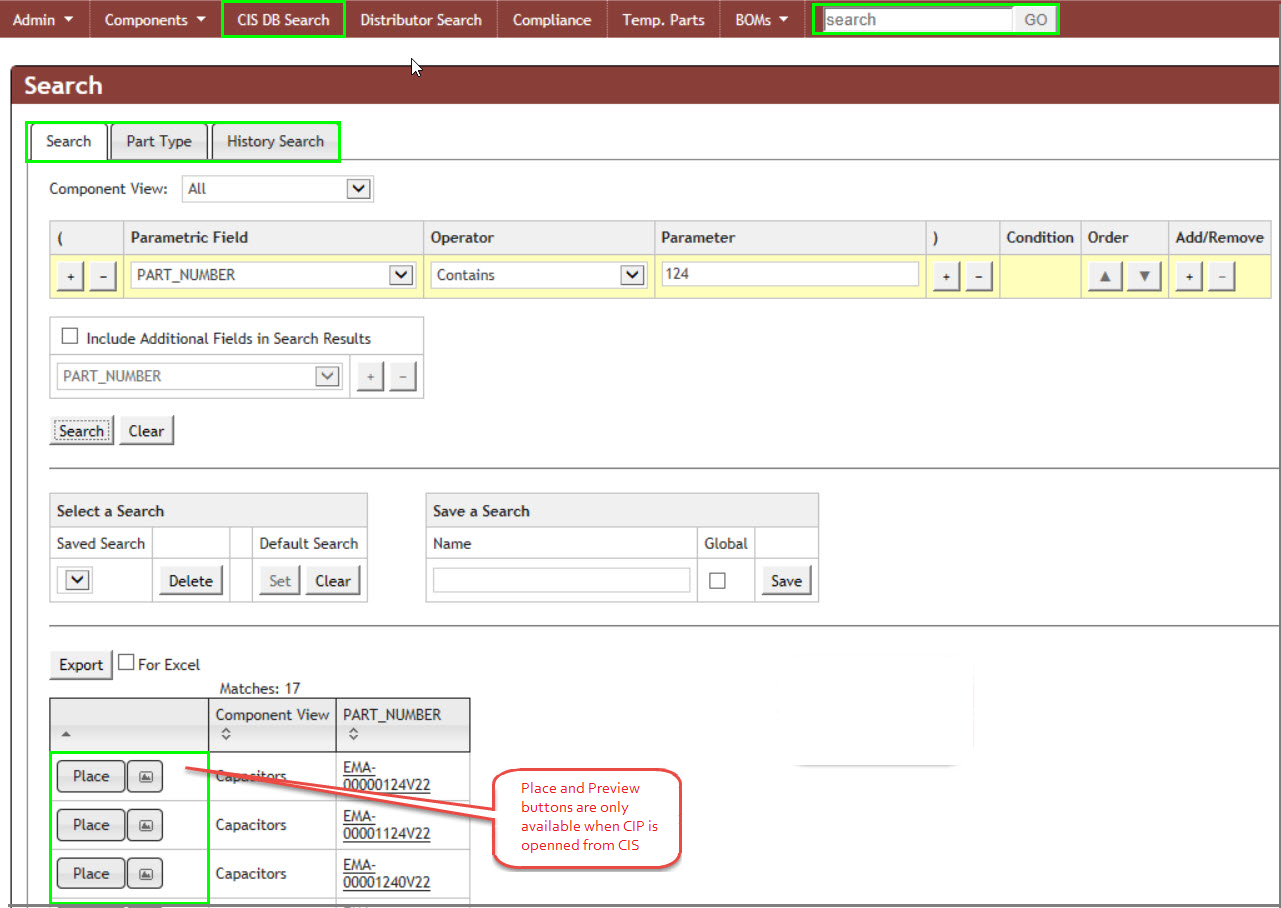1281x908 pixels.
Task: Move parameter row up using Order up arrow
Action: (x=1104, y=275)
